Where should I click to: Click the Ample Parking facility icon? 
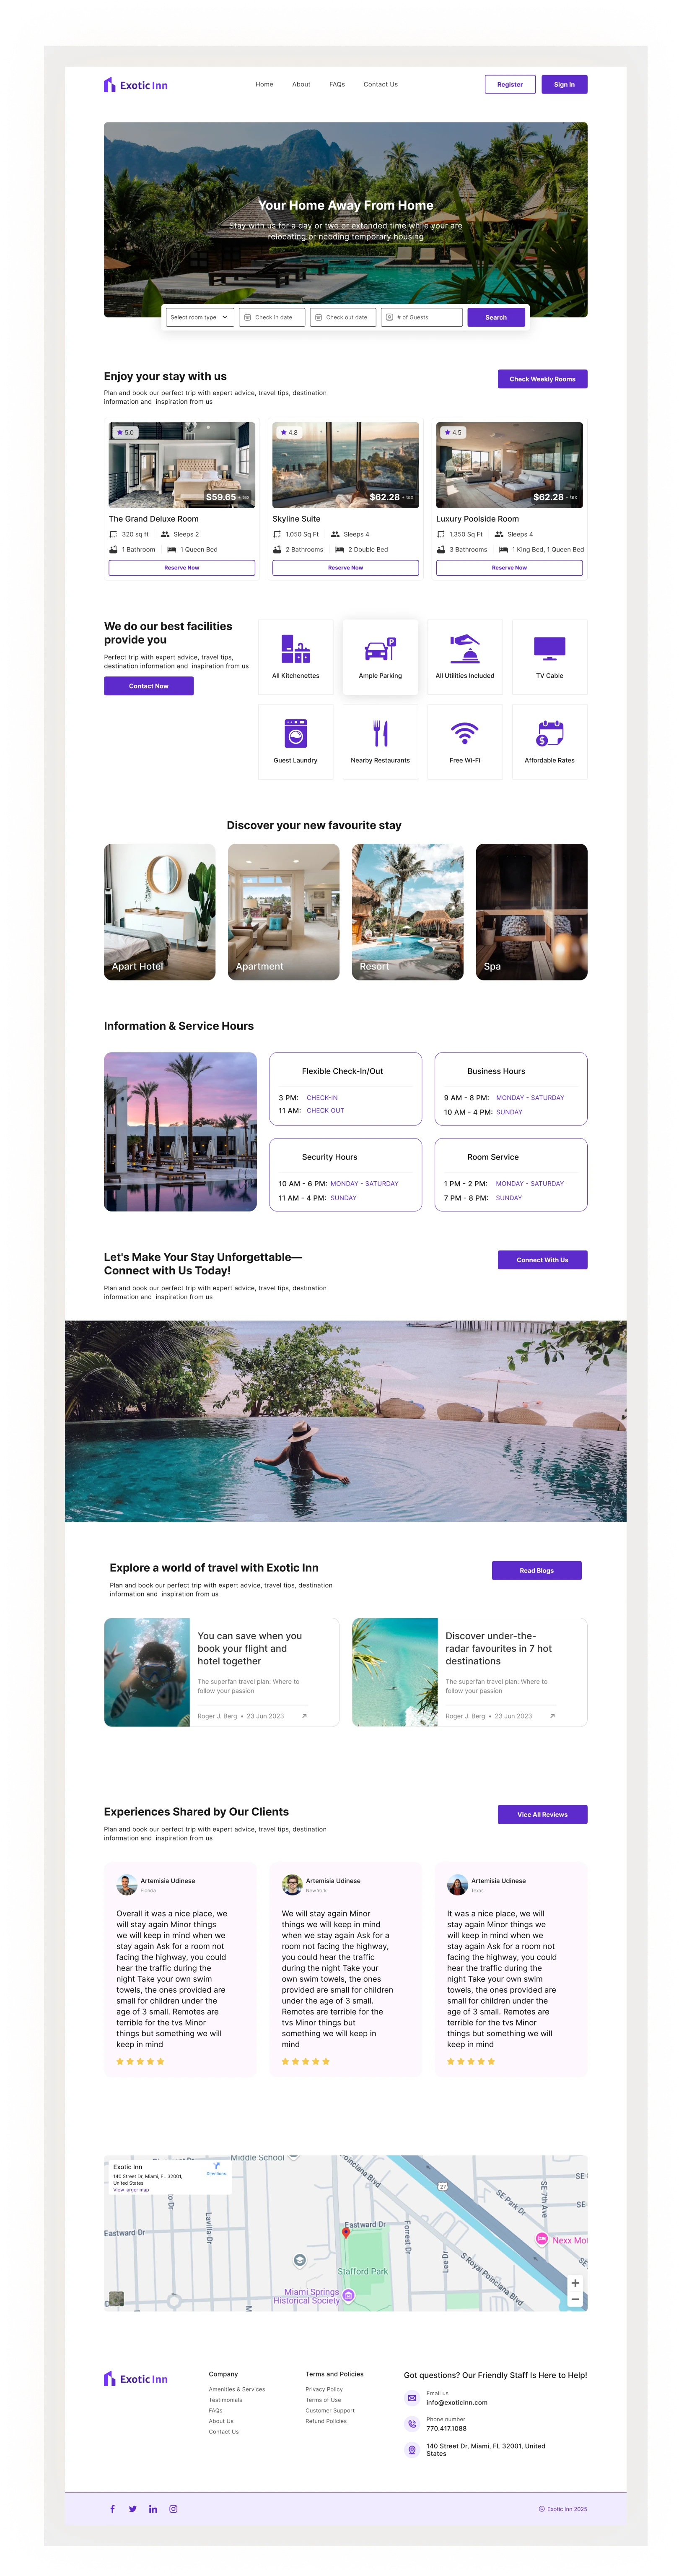click(x=380, y=650)
